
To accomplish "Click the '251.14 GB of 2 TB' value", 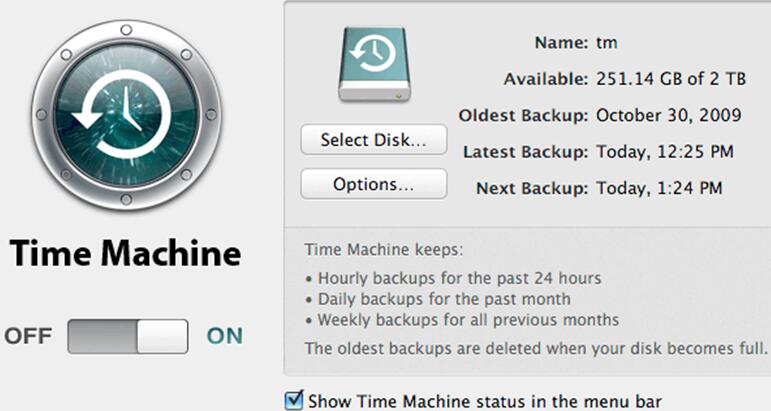I will (x=671, y=79).
